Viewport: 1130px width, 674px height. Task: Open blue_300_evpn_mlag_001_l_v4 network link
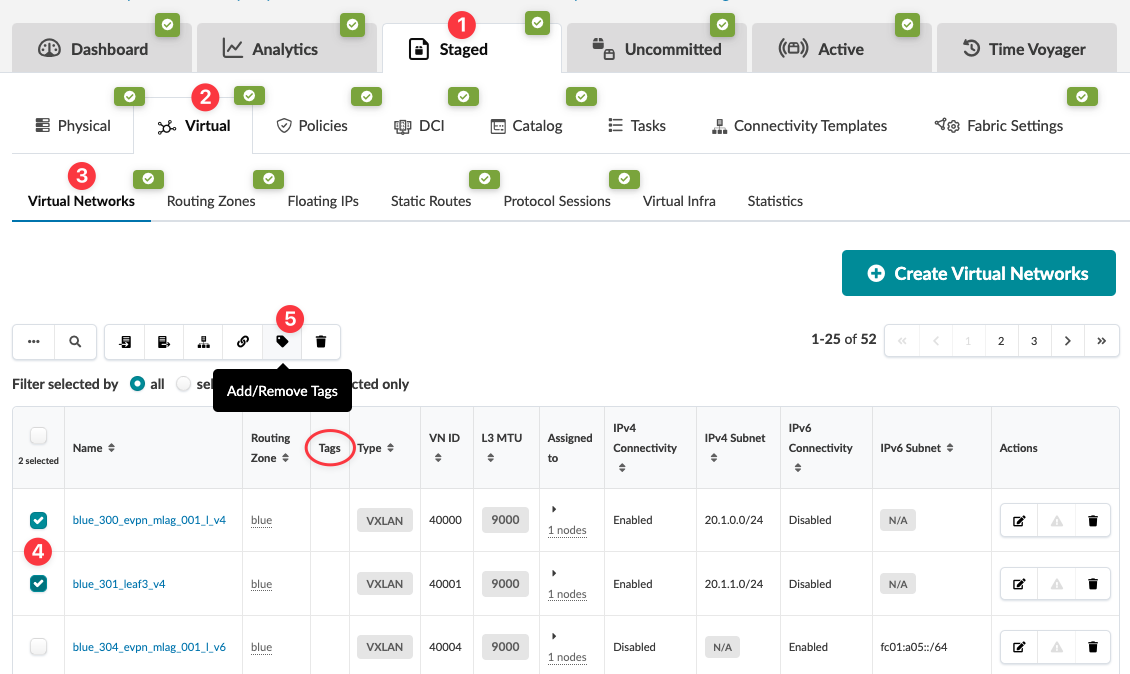(149, 520)
